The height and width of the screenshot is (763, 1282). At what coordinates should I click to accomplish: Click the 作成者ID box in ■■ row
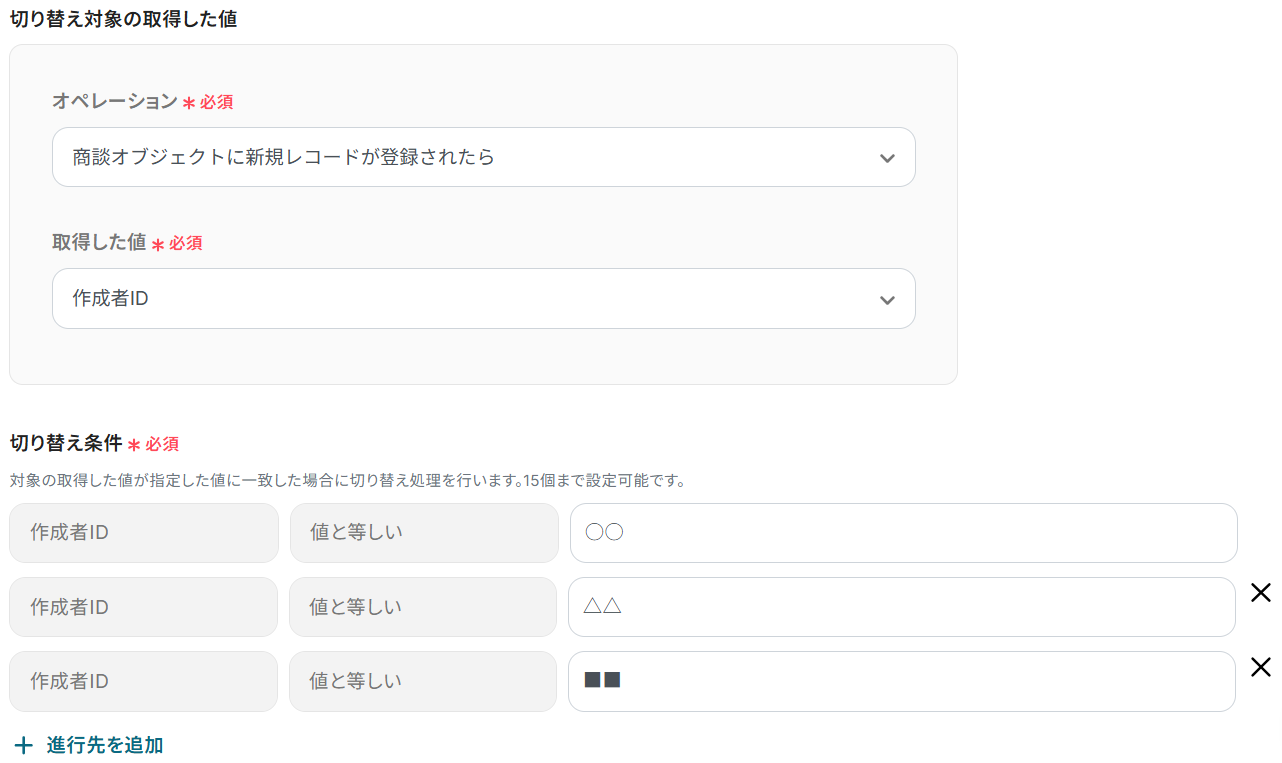(143, 681)
